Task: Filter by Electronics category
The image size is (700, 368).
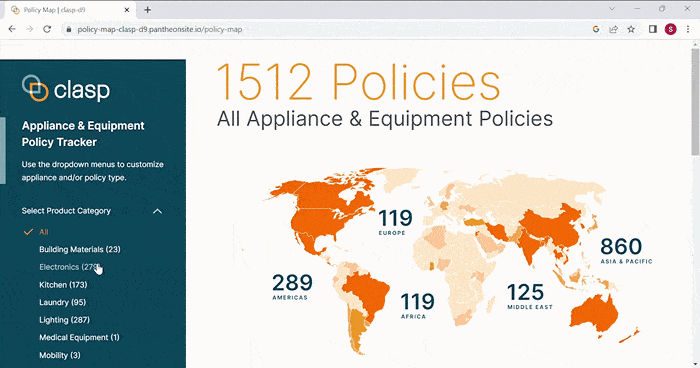Action: [69, 267]
